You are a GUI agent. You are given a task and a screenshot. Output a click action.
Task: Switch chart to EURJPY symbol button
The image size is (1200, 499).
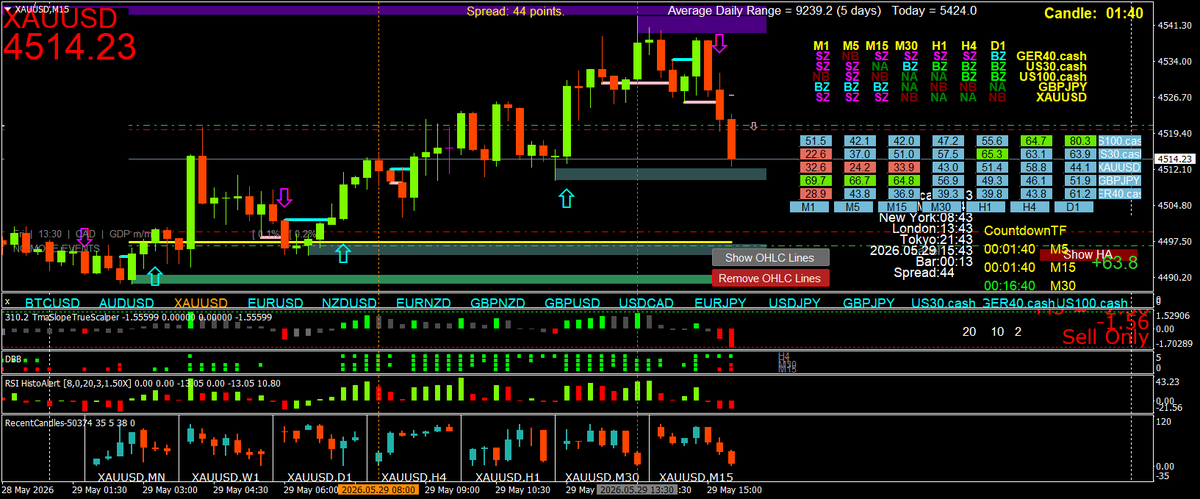pyautogui.click(x=720, y=302)
